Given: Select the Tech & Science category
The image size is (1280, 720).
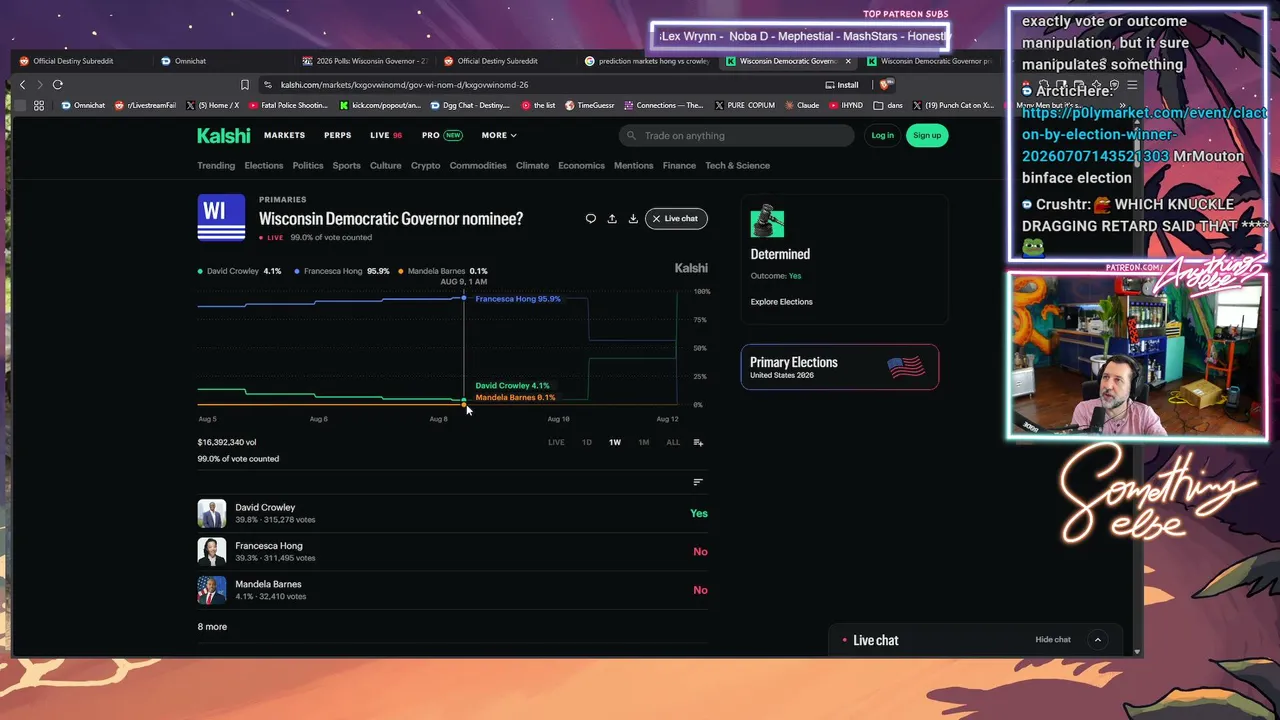Looking at the screenshot, I should point(737,165).
